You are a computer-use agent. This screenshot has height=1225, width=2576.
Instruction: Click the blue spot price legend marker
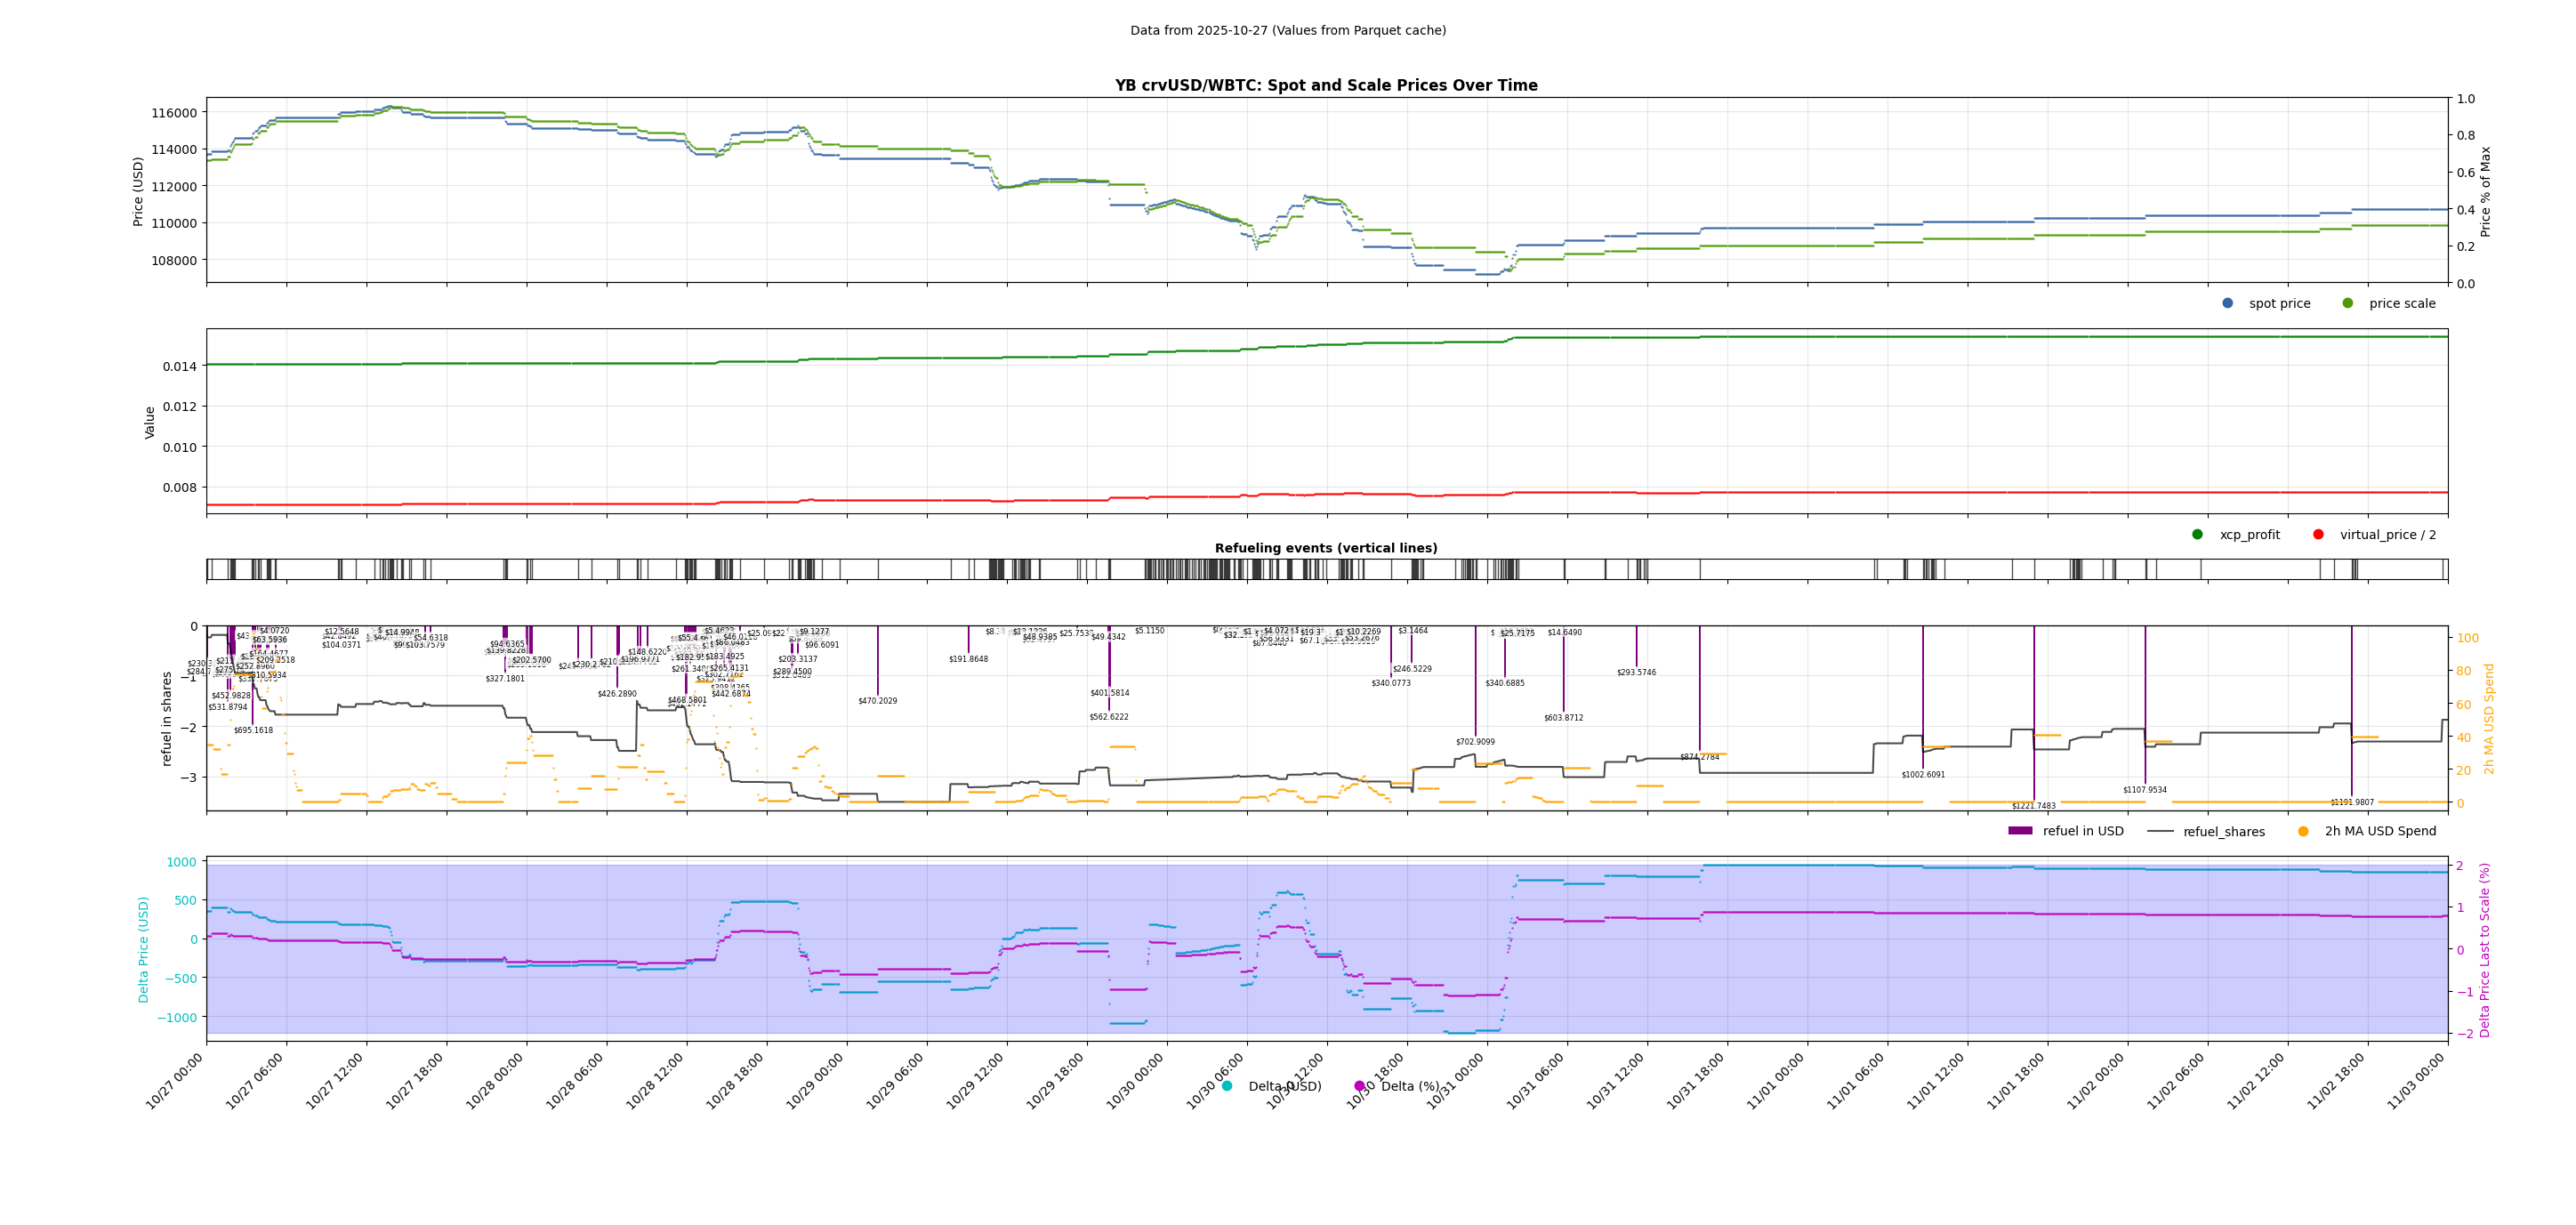tap(2227, 303)
